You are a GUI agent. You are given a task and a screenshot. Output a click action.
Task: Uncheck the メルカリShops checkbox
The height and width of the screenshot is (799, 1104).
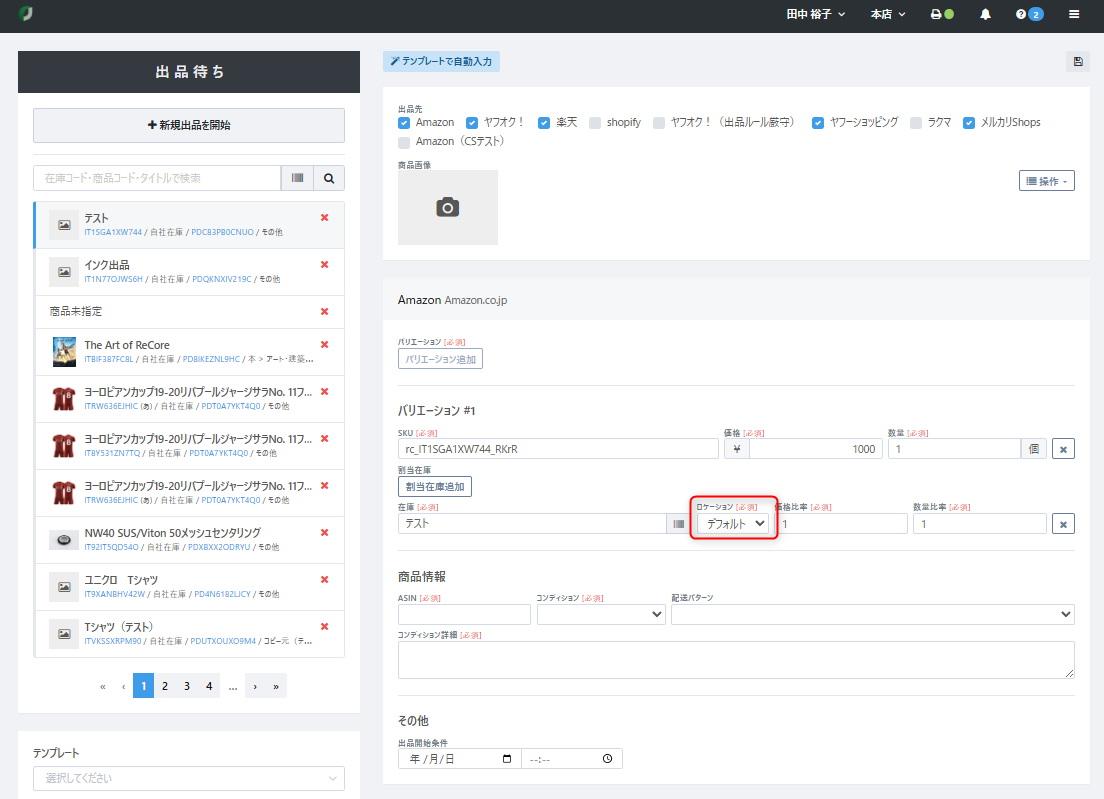[969, 122]
